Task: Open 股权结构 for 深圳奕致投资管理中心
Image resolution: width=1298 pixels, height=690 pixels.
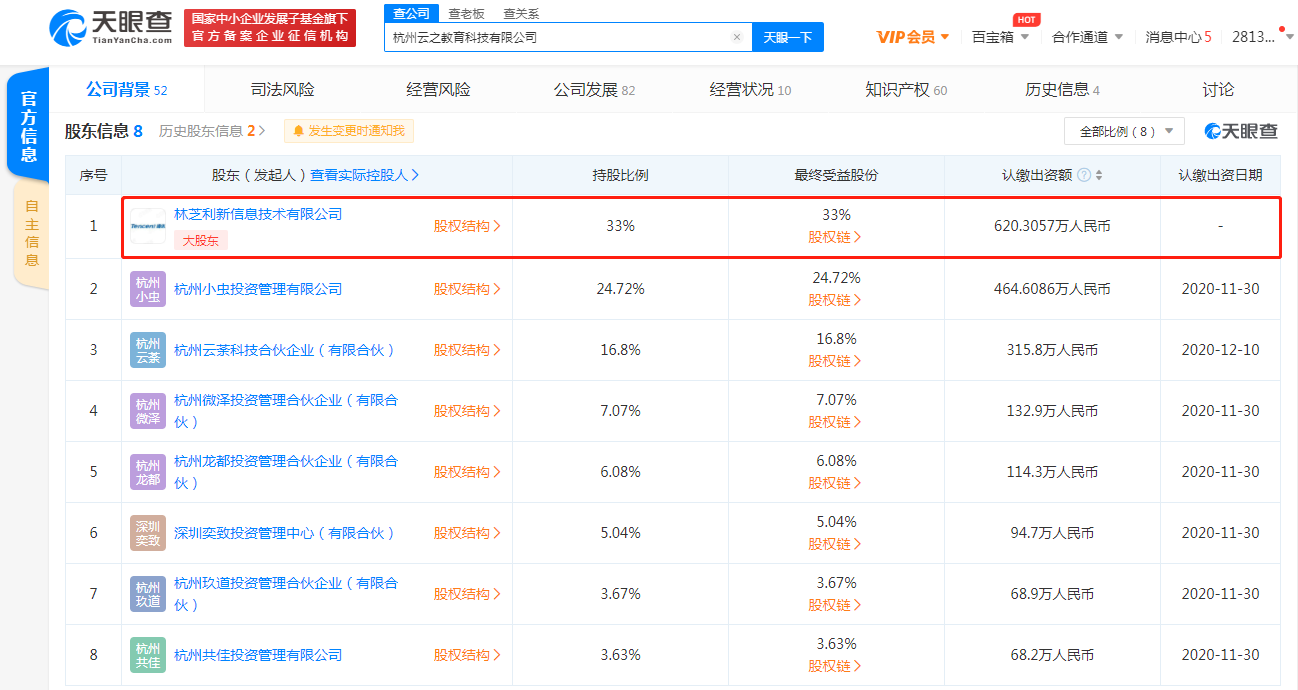Action: 467,533
